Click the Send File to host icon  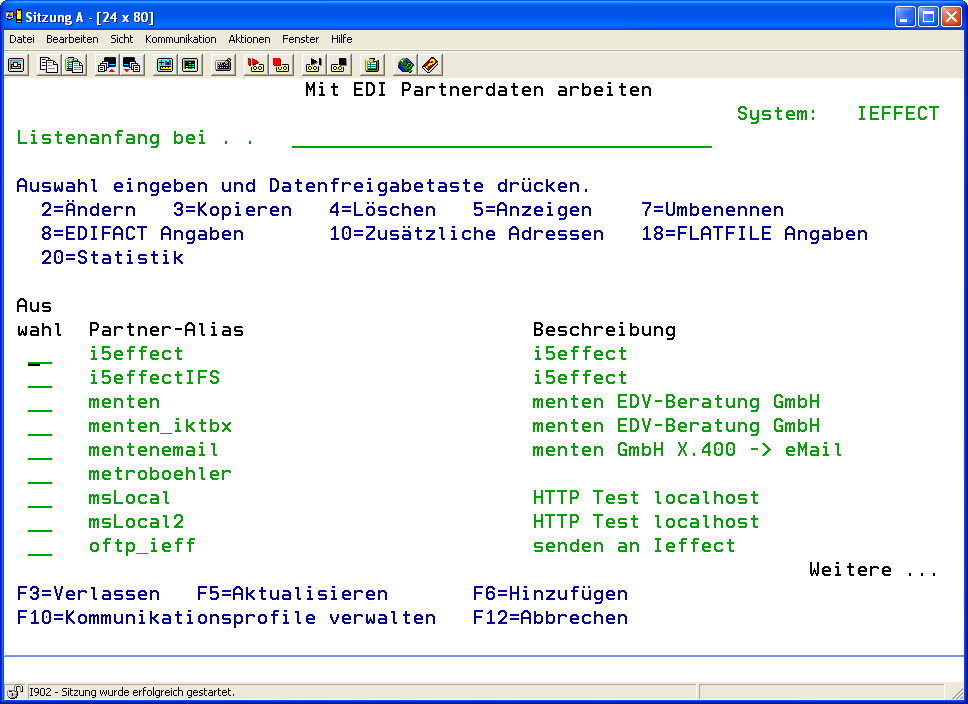click(x=107, y=65)
